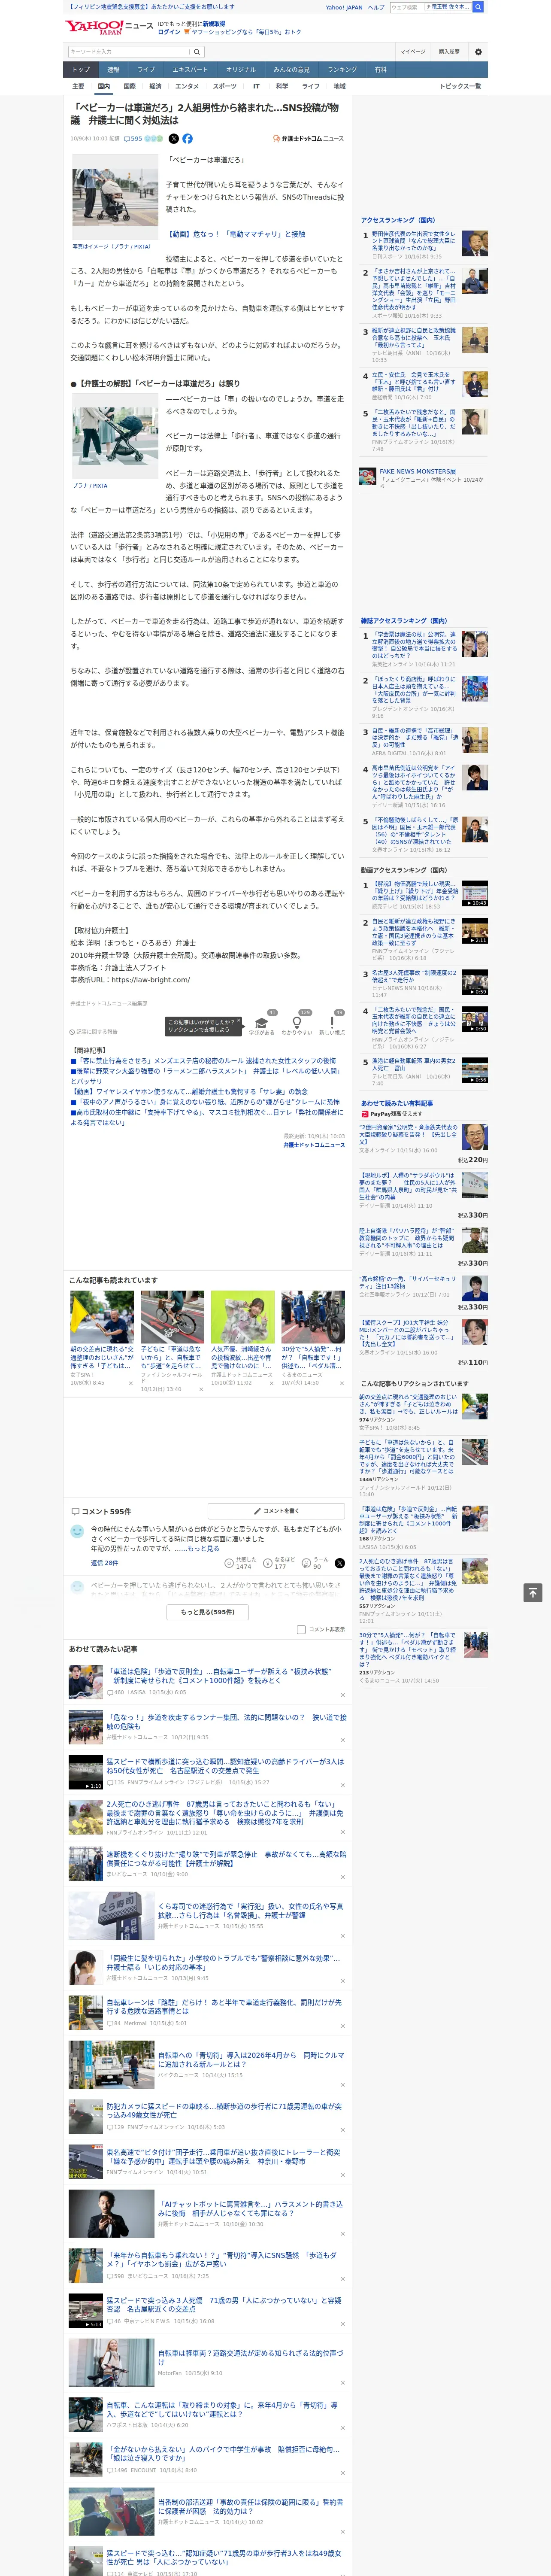
Task: Click 弁護士ドットコムニュース link below last-updated time
Action: click(314, 1145)
